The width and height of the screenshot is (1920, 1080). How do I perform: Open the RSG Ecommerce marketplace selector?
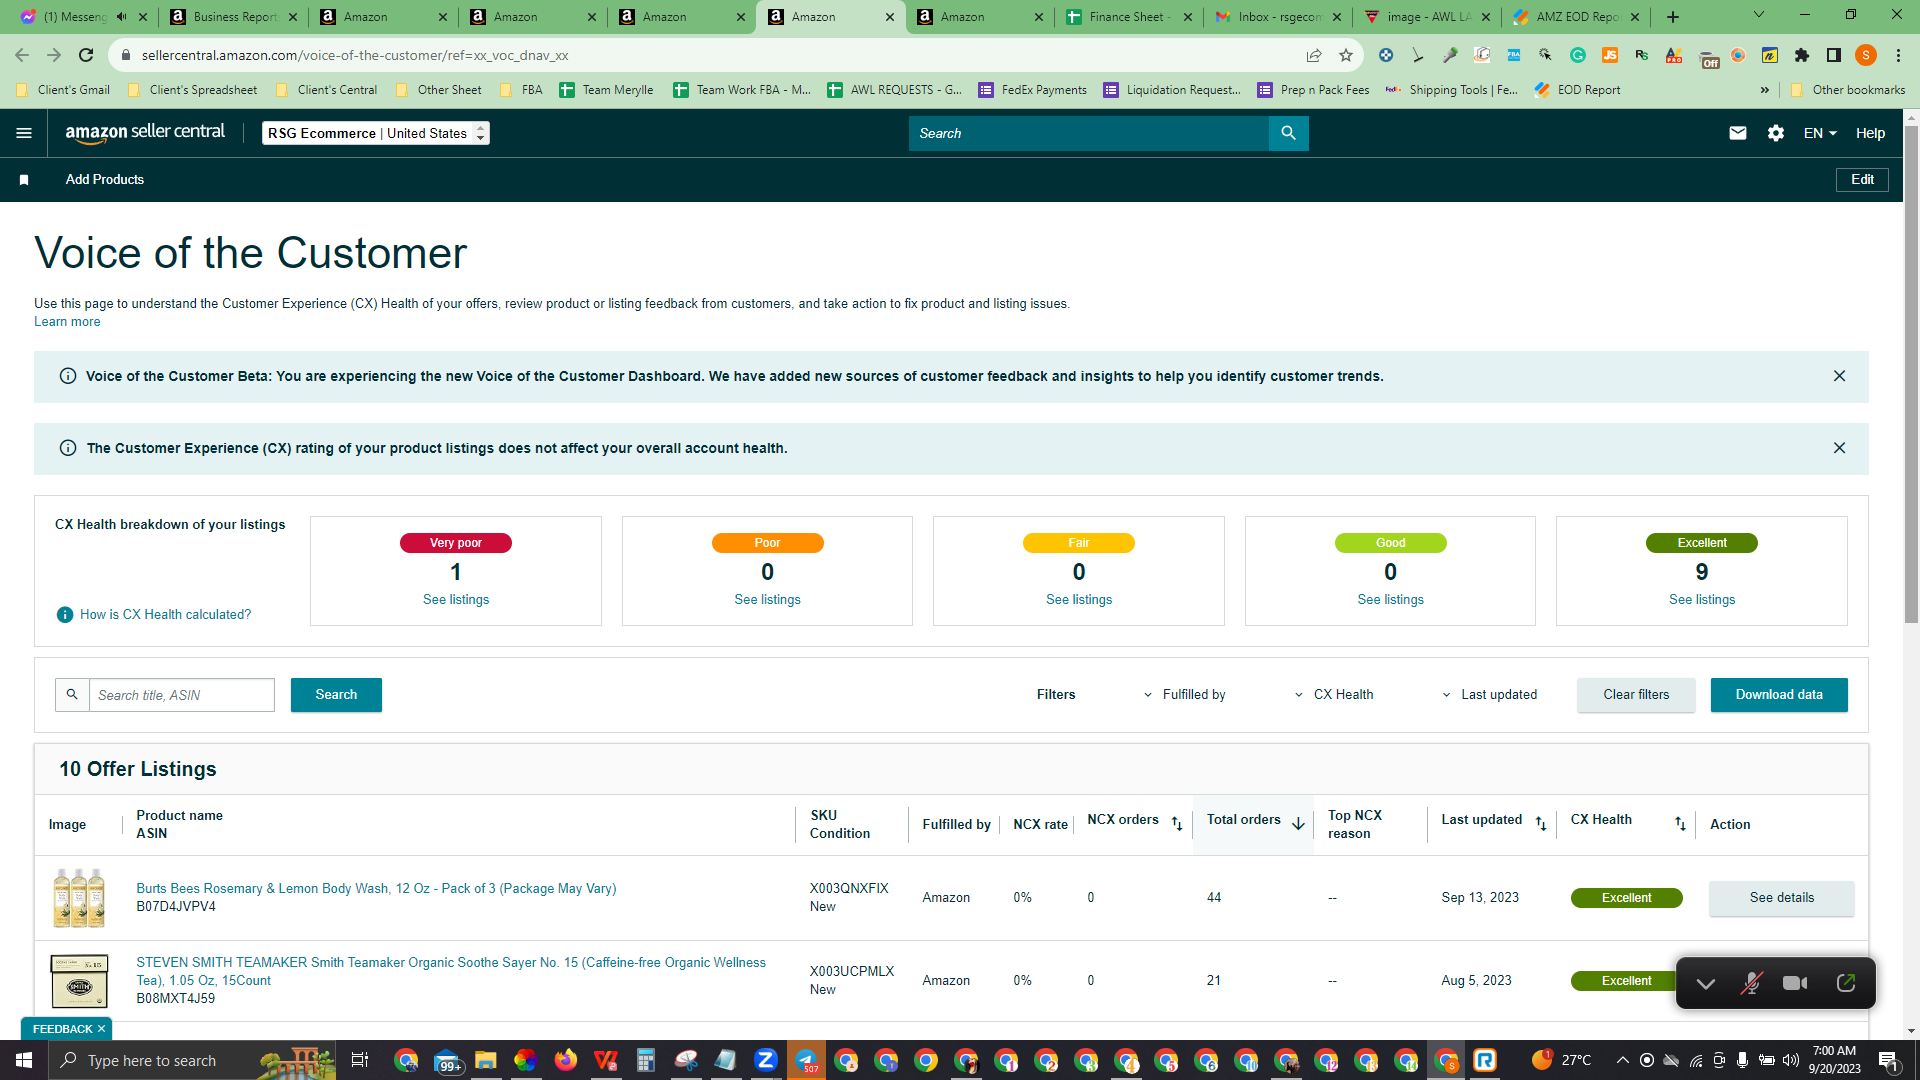click(375, 133)
